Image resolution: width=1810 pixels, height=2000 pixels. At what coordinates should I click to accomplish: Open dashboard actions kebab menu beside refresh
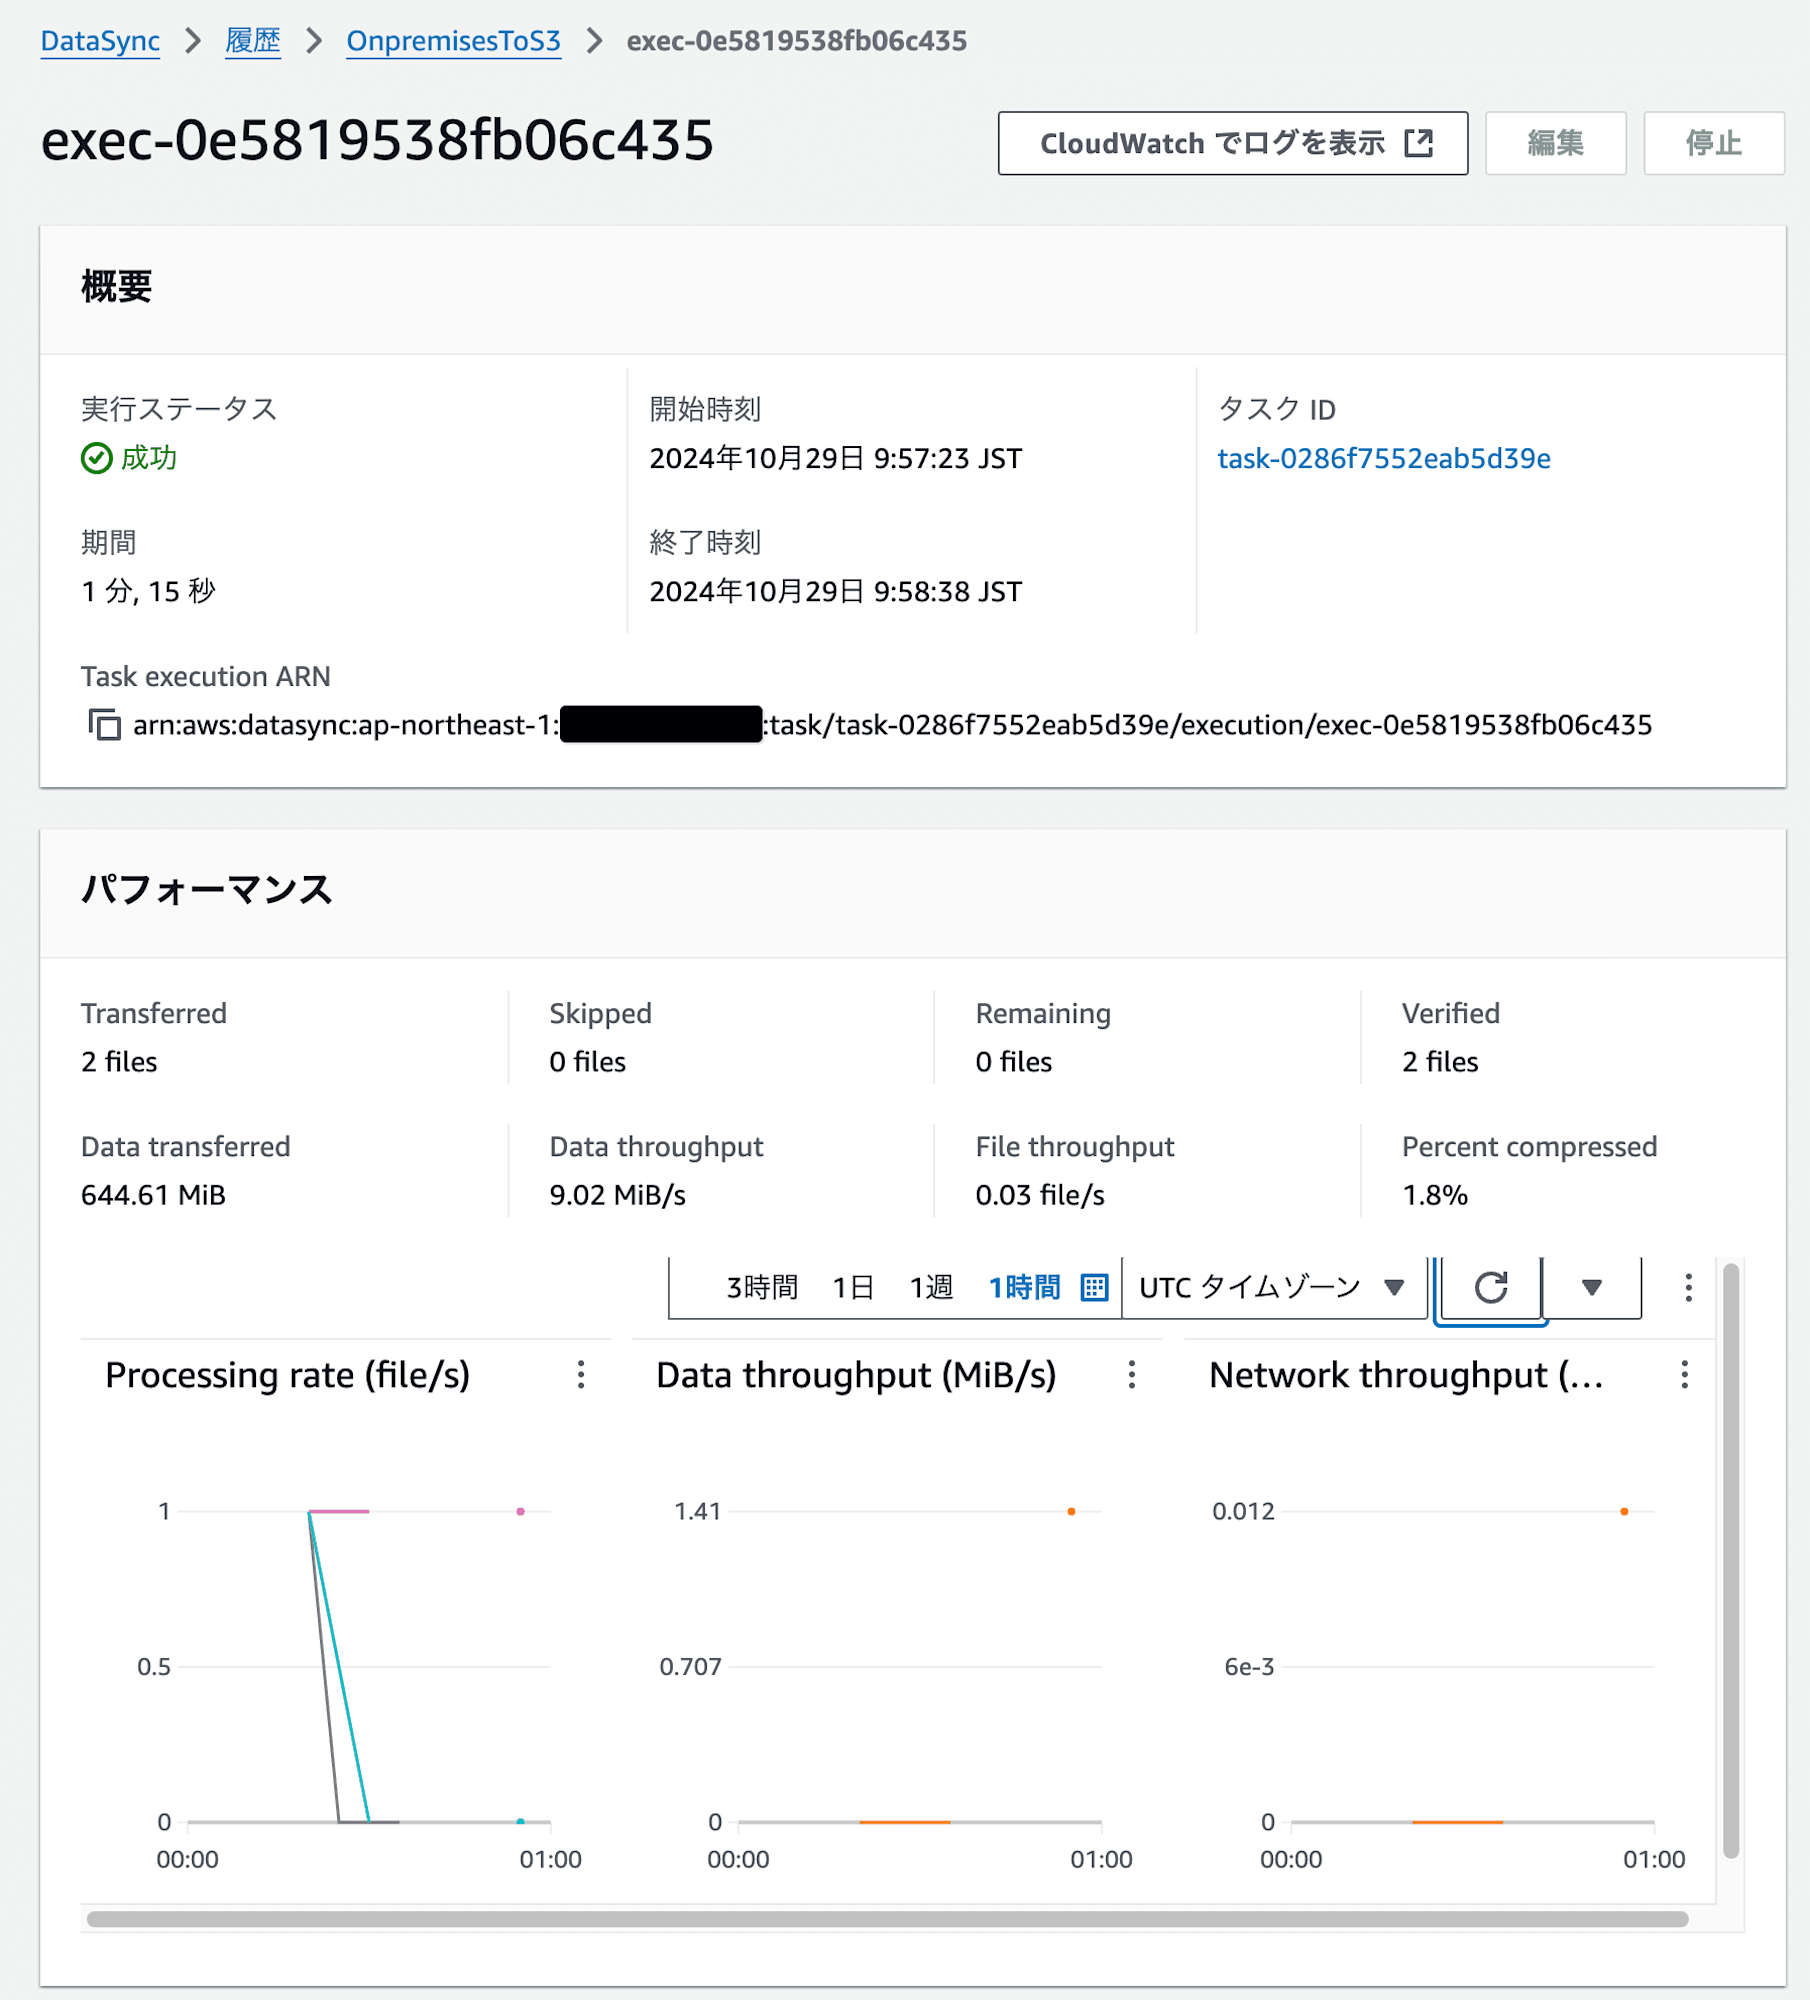click(x=1688, y=1287)
